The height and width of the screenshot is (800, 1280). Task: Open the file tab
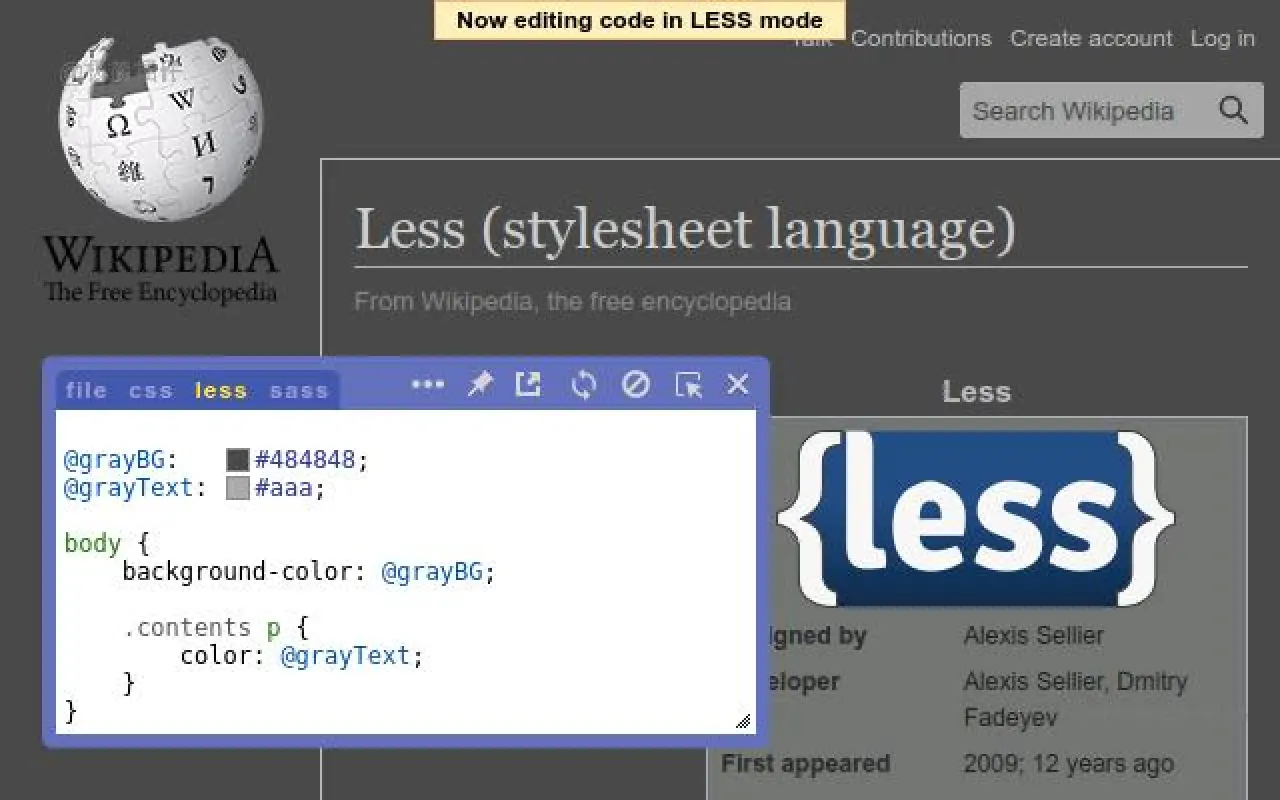(85, 390)
